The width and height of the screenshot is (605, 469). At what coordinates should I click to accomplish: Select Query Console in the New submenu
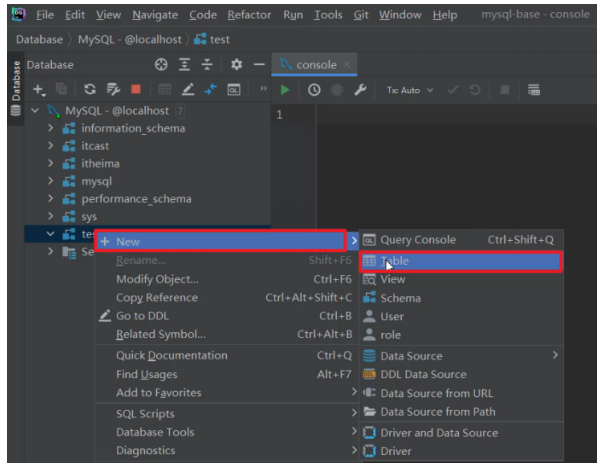coord(461,240)
